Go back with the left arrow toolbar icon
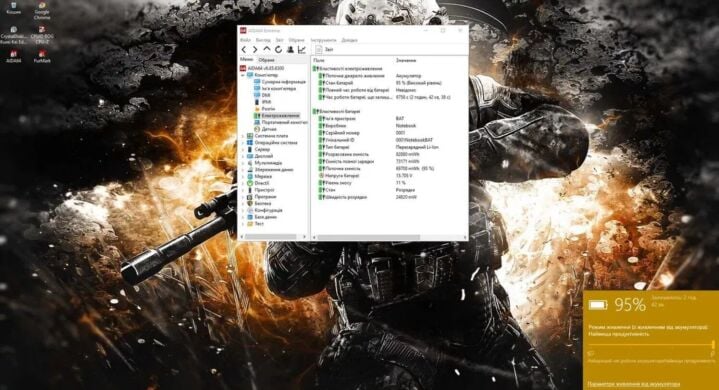The image size is (719, 390). [x=244, y=49]
